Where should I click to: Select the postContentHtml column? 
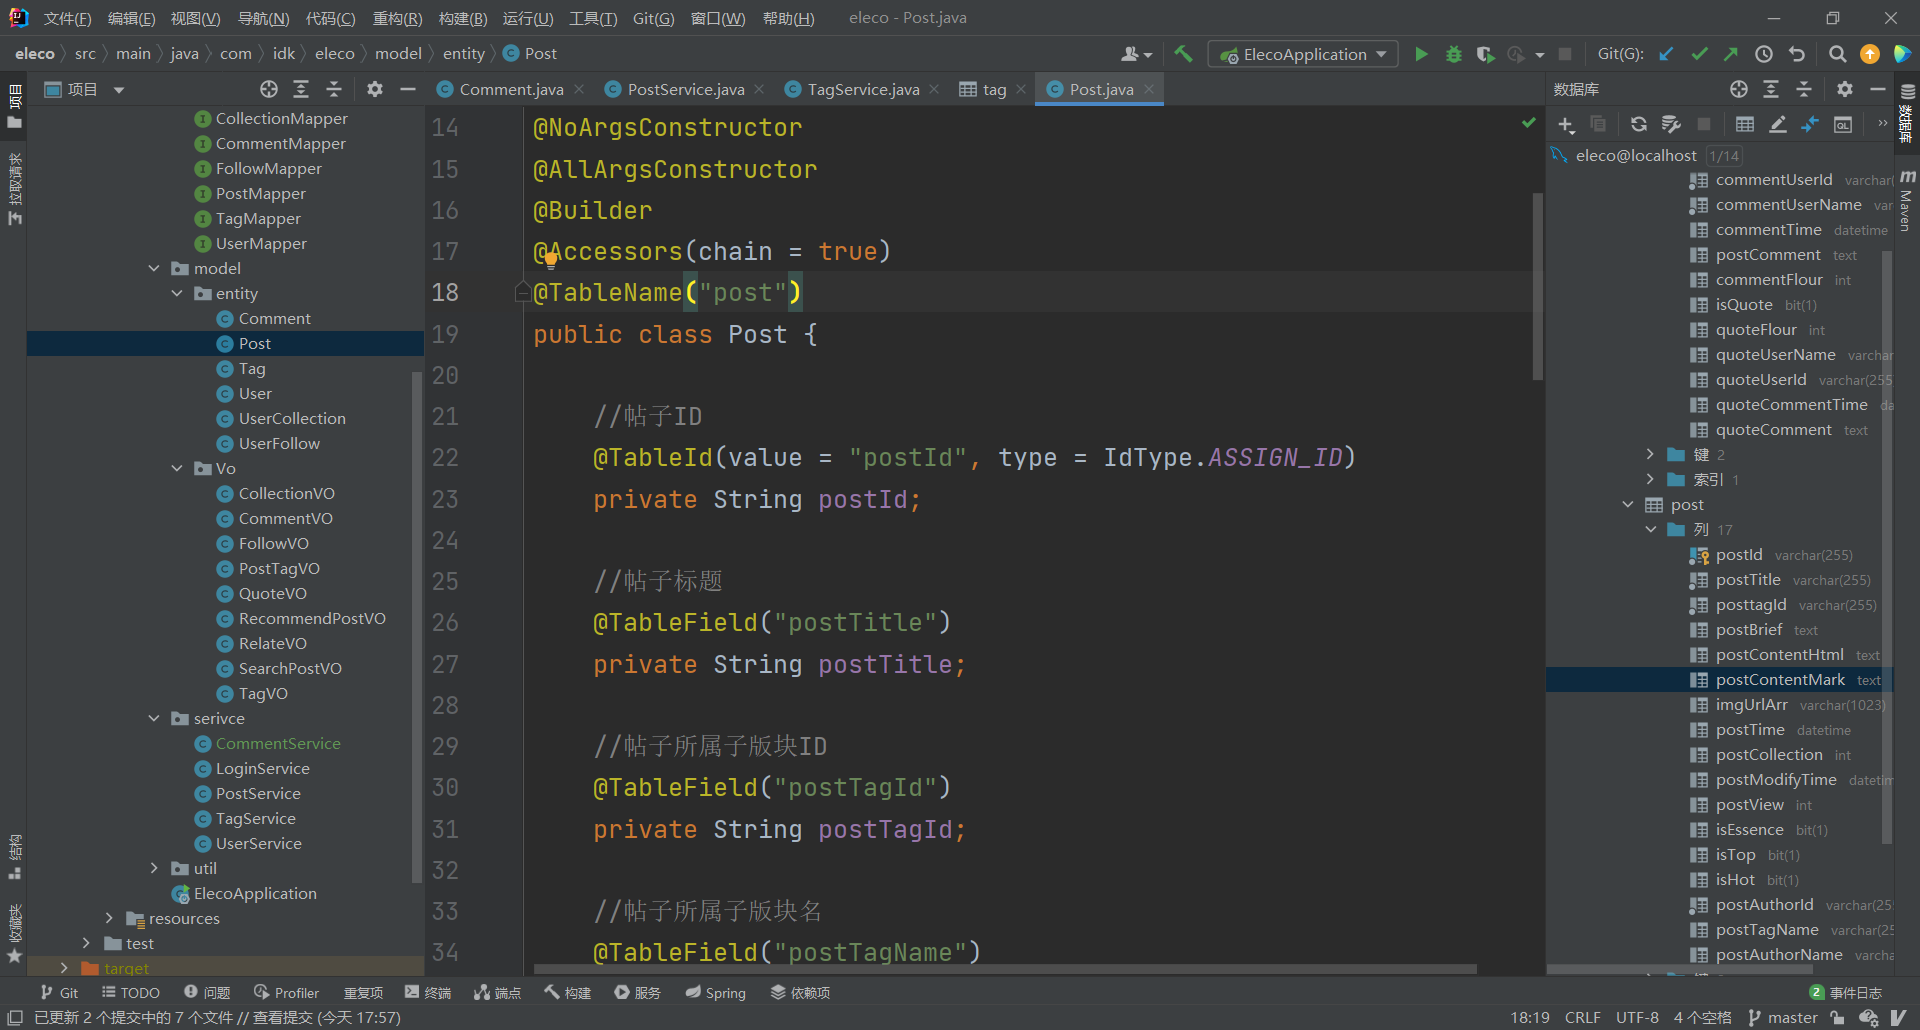tap(1780, 654)
